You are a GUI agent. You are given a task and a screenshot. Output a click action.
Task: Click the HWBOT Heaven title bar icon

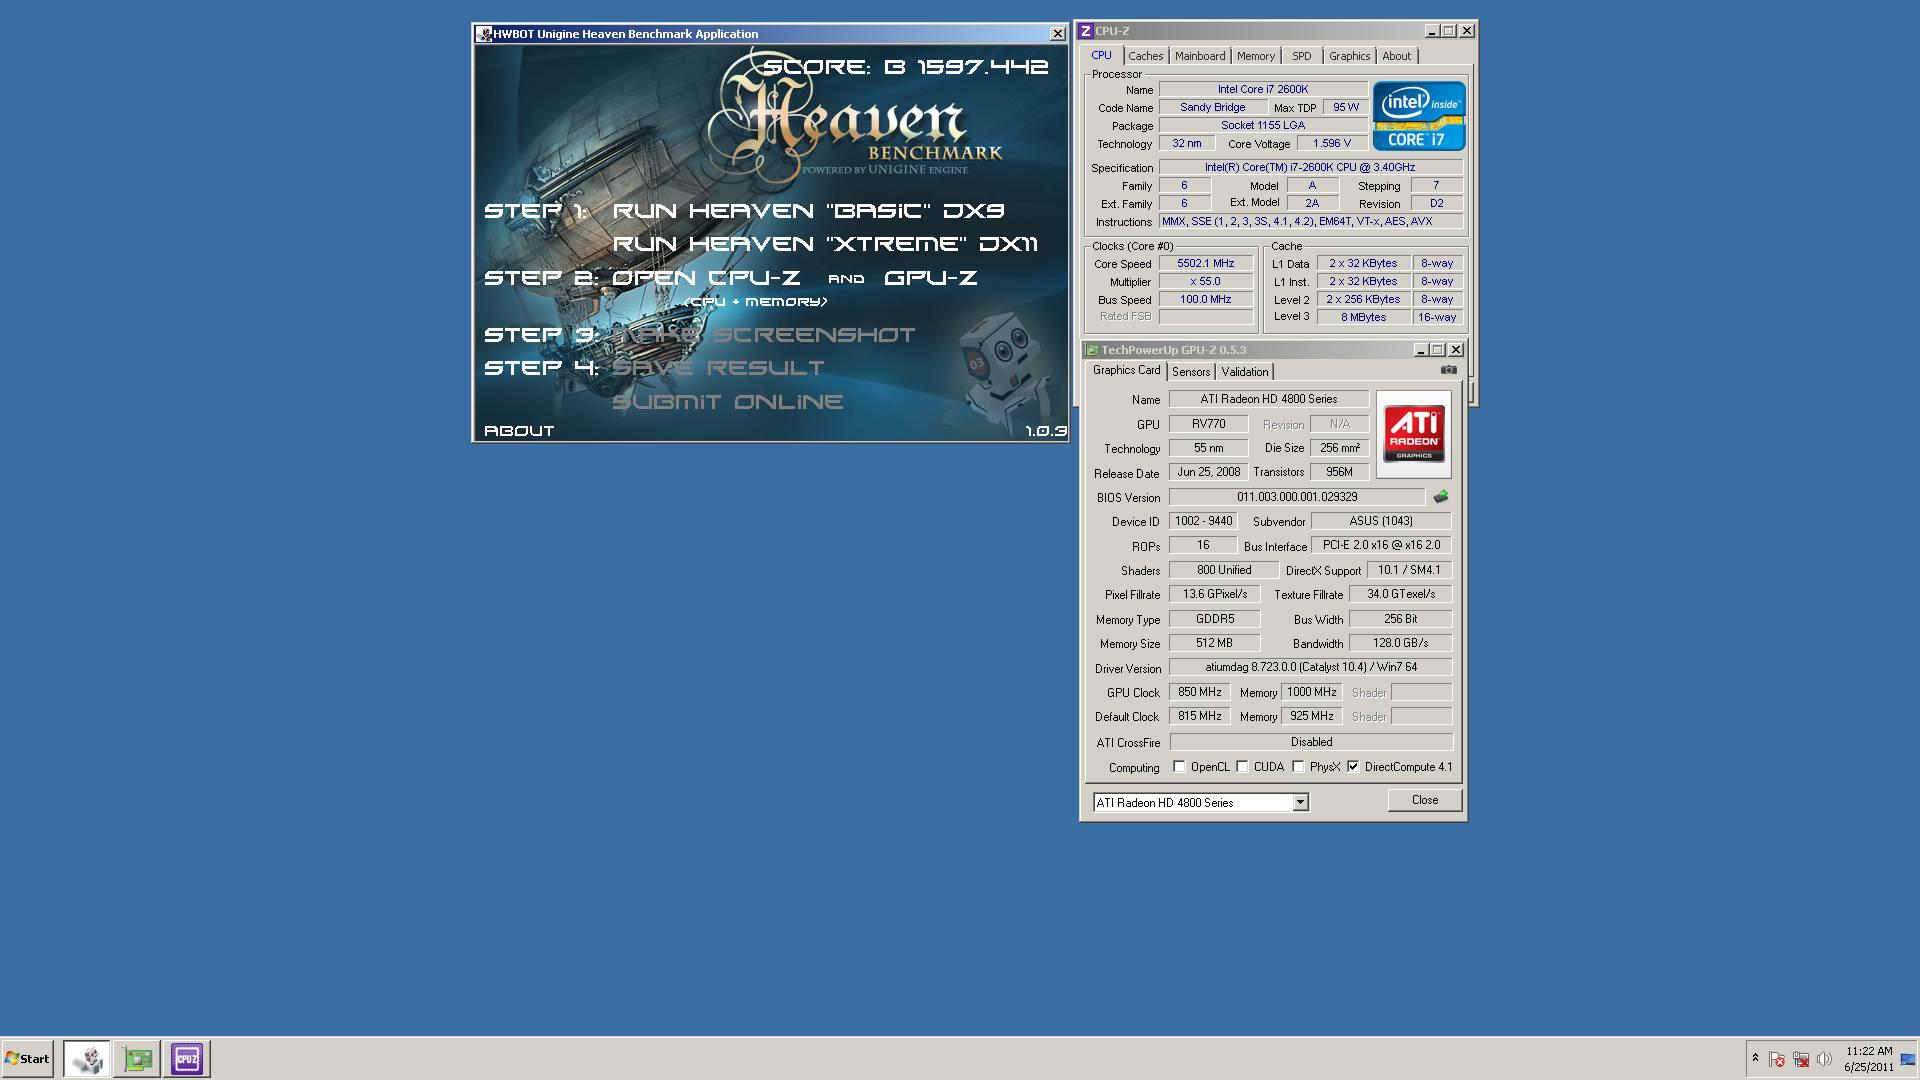tap(485, 34)
